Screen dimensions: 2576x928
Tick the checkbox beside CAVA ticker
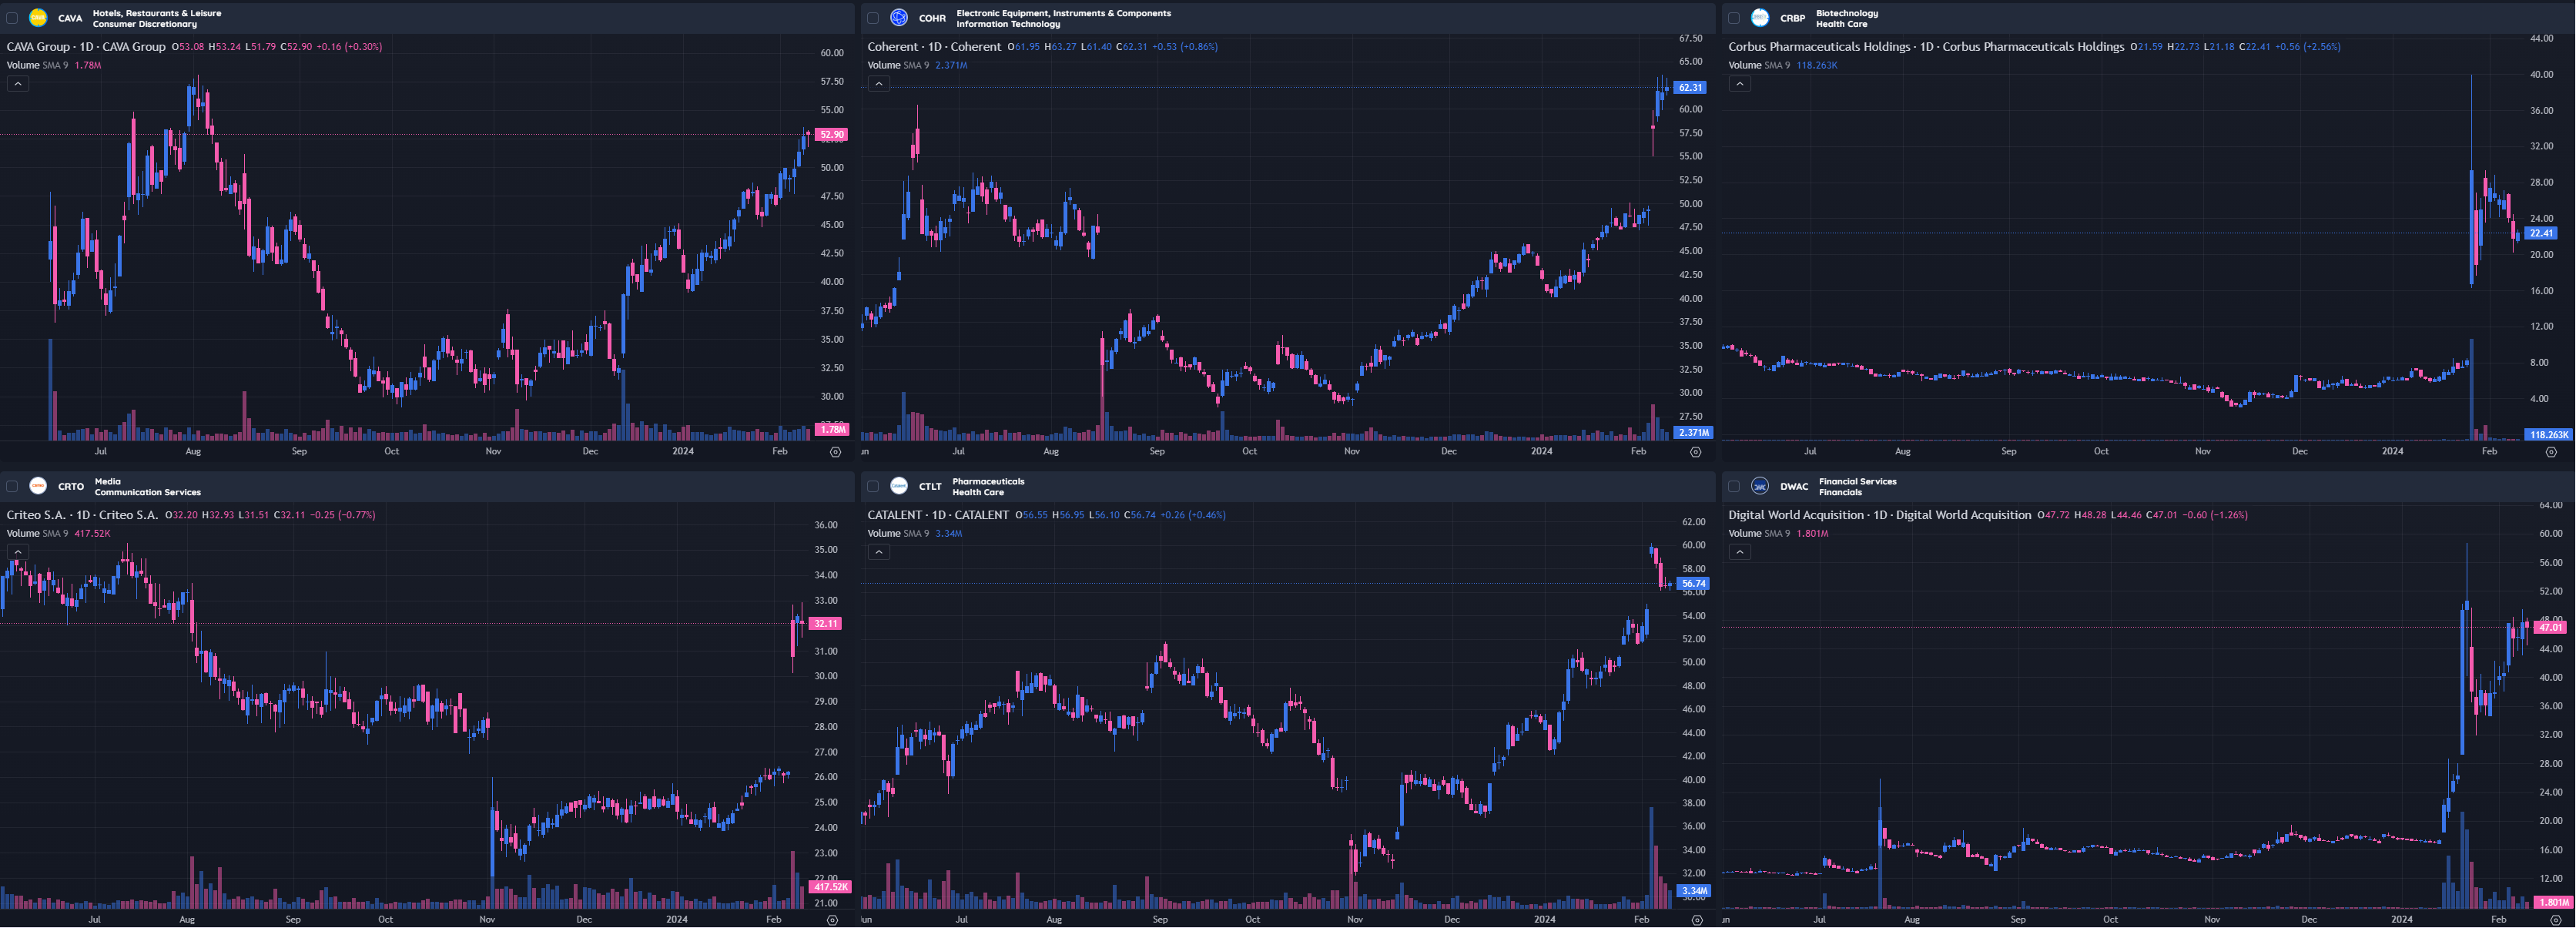click(12, 18)
